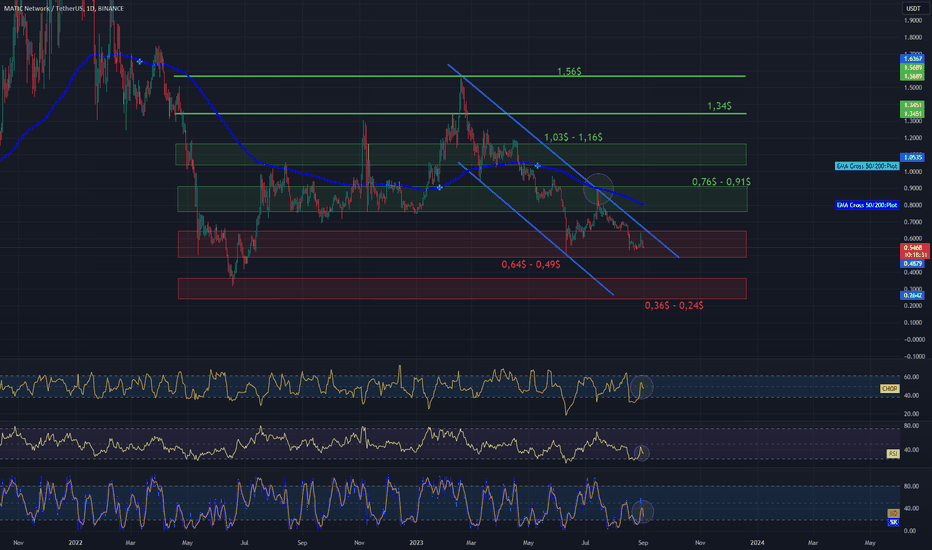The height and width of the screenshot is (550, 932).
Task: Click the 0.7000 tick on the price scale
Action: (913, 222)
